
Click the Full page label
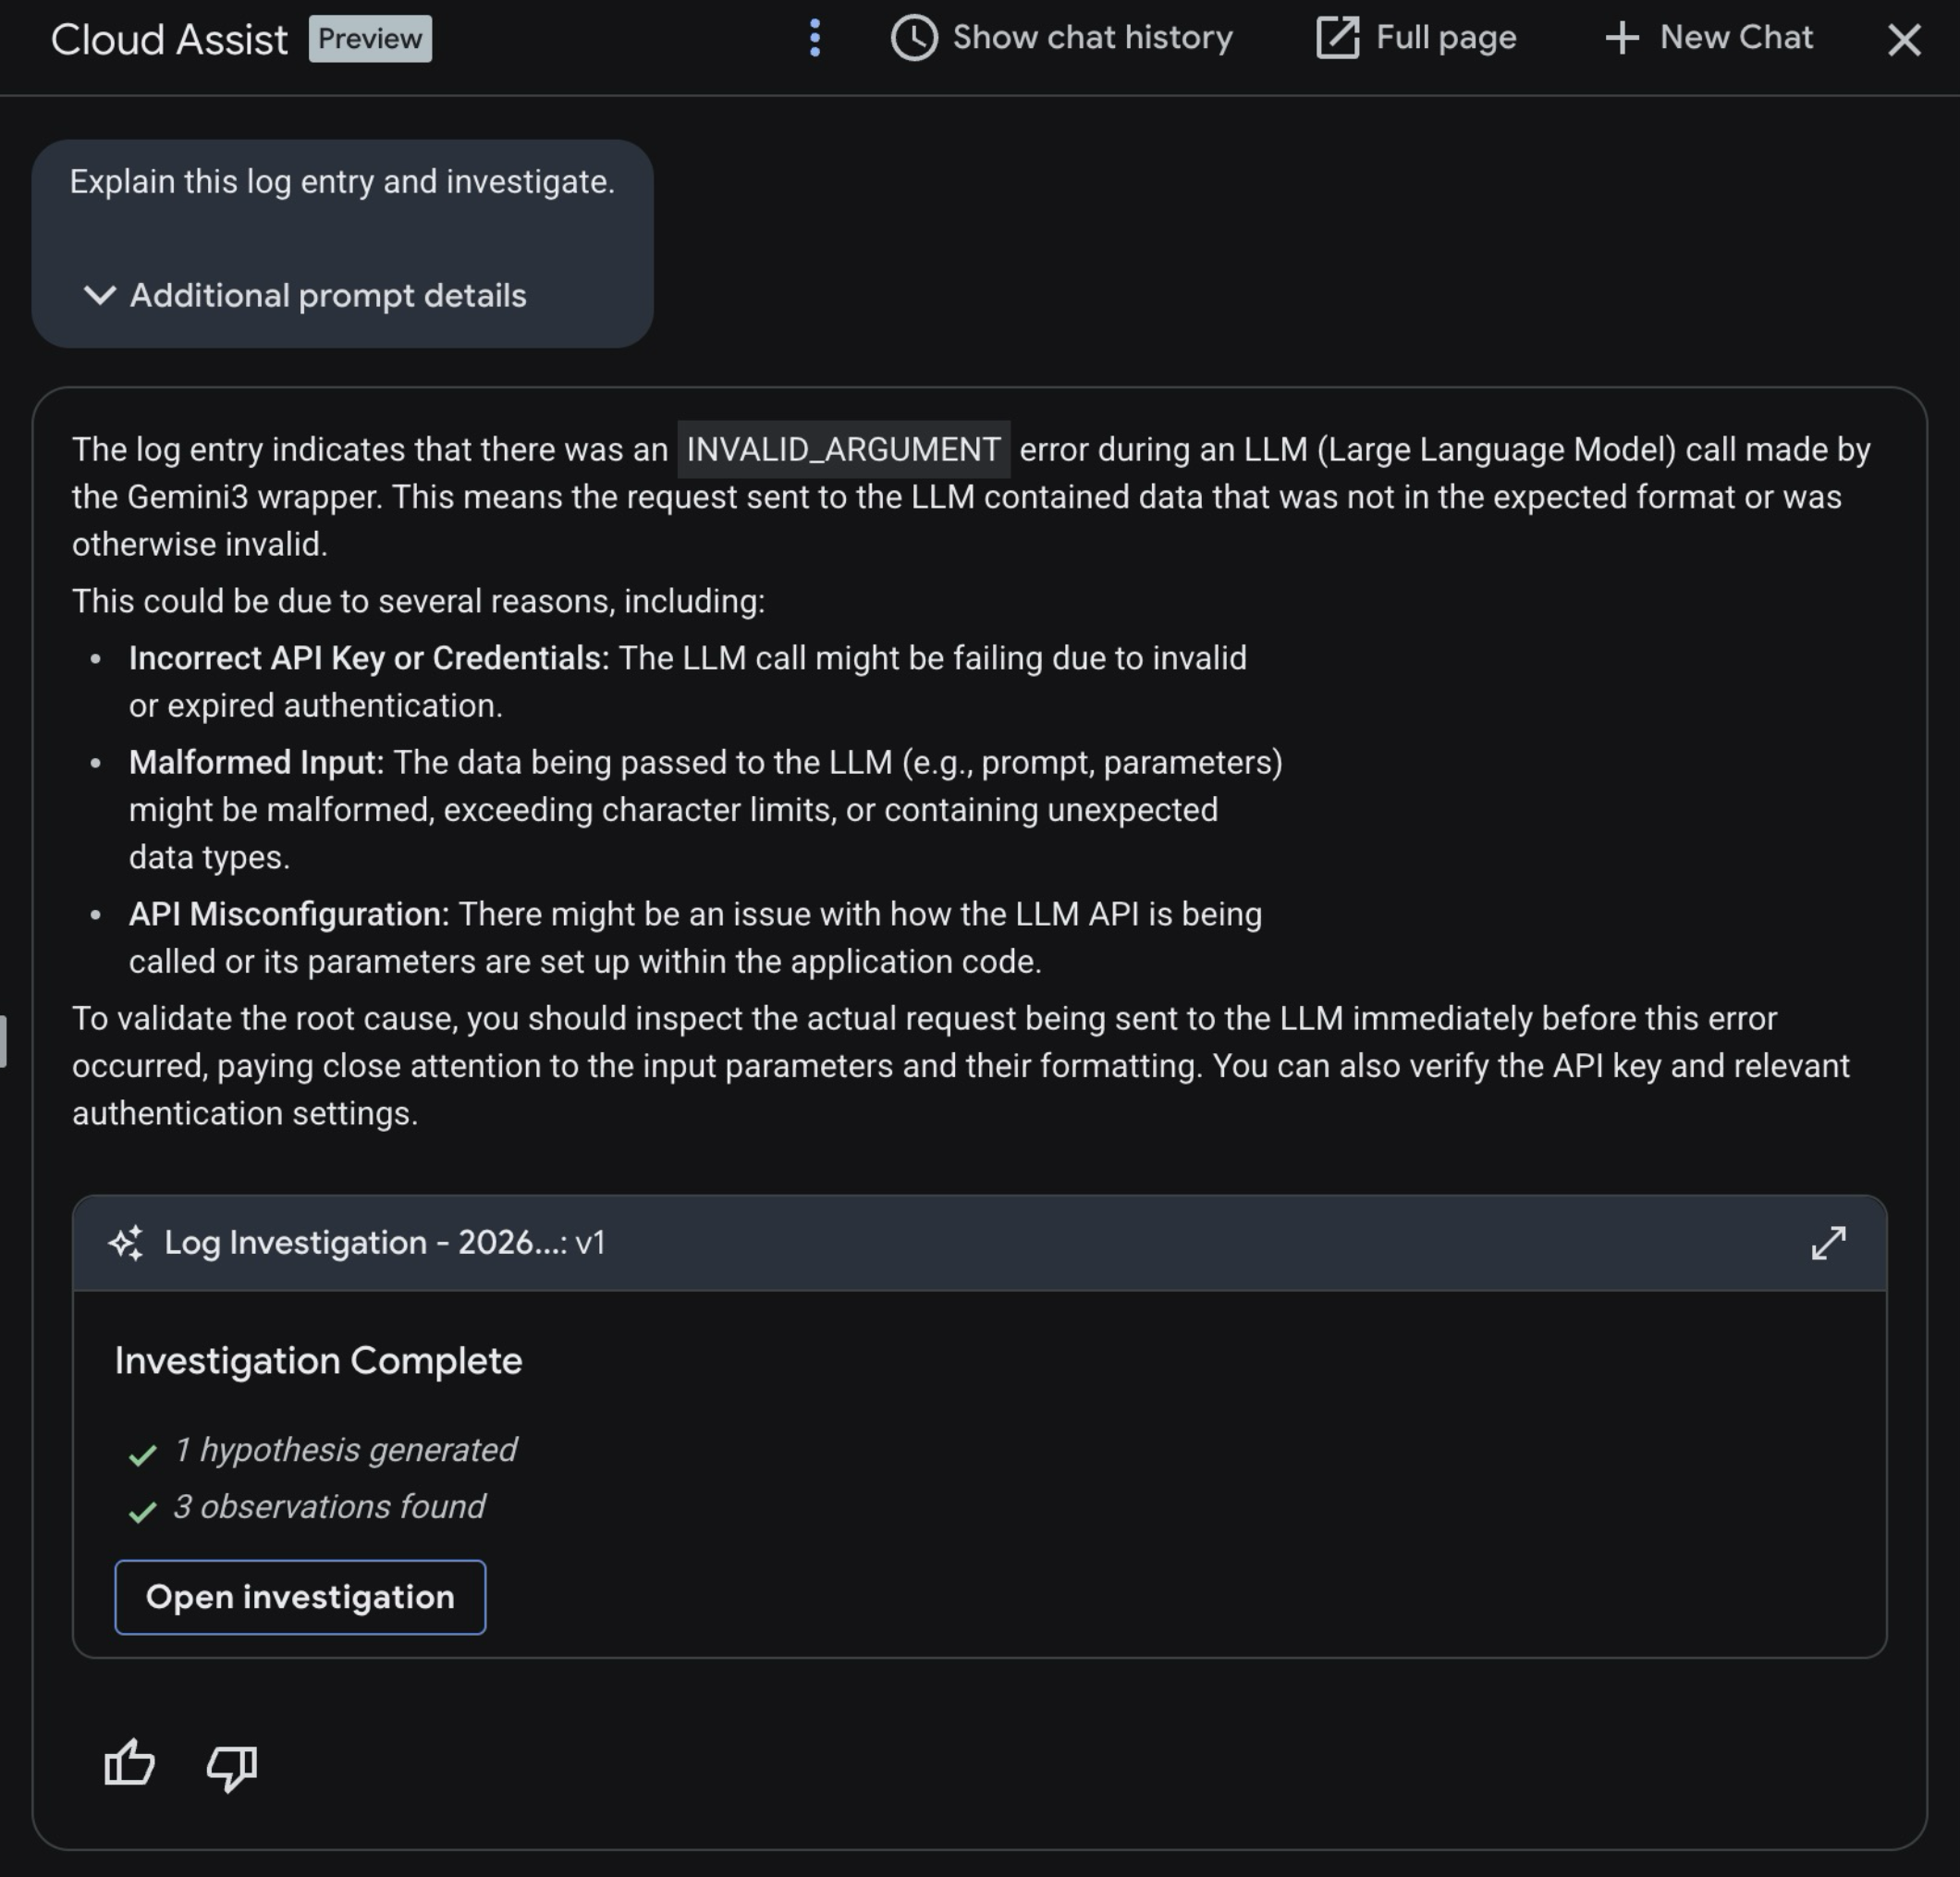tap(1446, 38)
